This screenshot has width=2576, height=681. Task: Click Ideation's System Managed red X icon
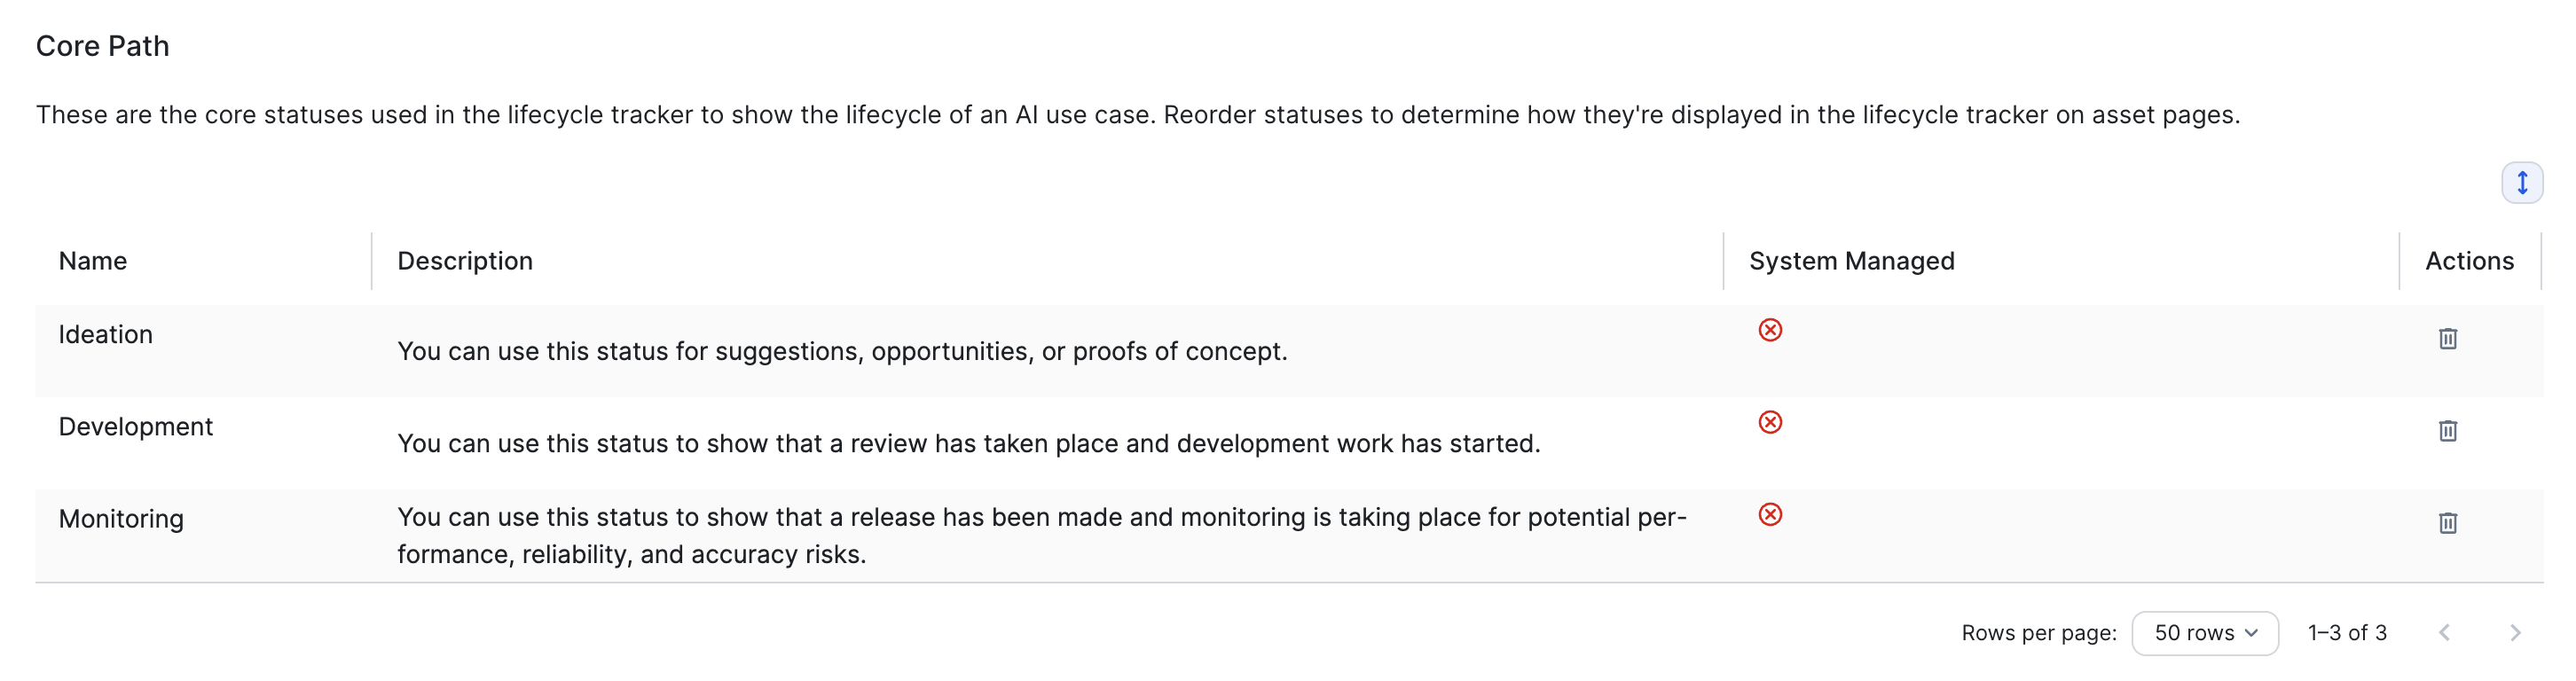pos(1770,330)
